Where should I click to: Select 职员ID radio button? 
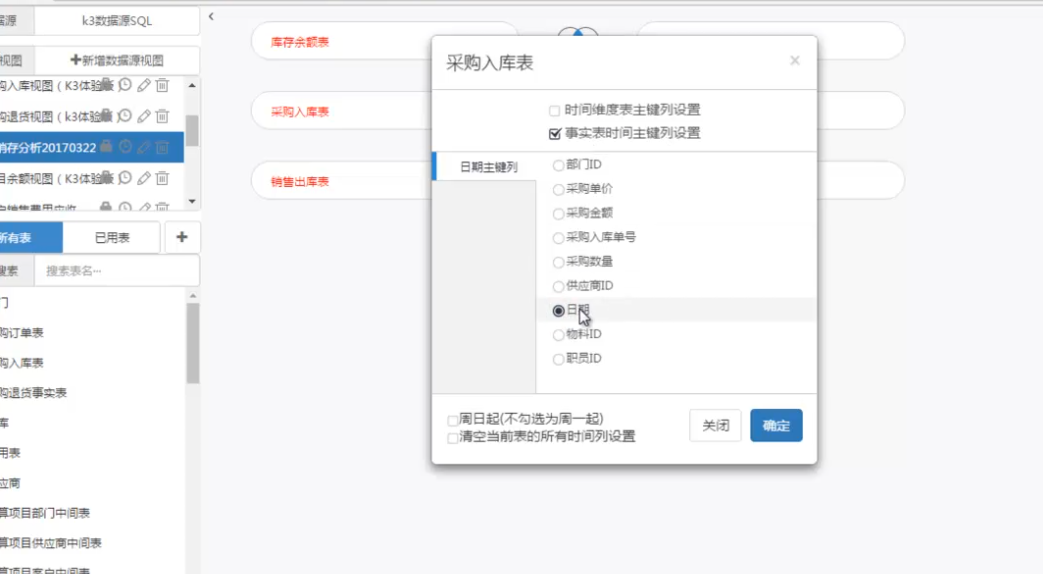click(x=558, y=359)
